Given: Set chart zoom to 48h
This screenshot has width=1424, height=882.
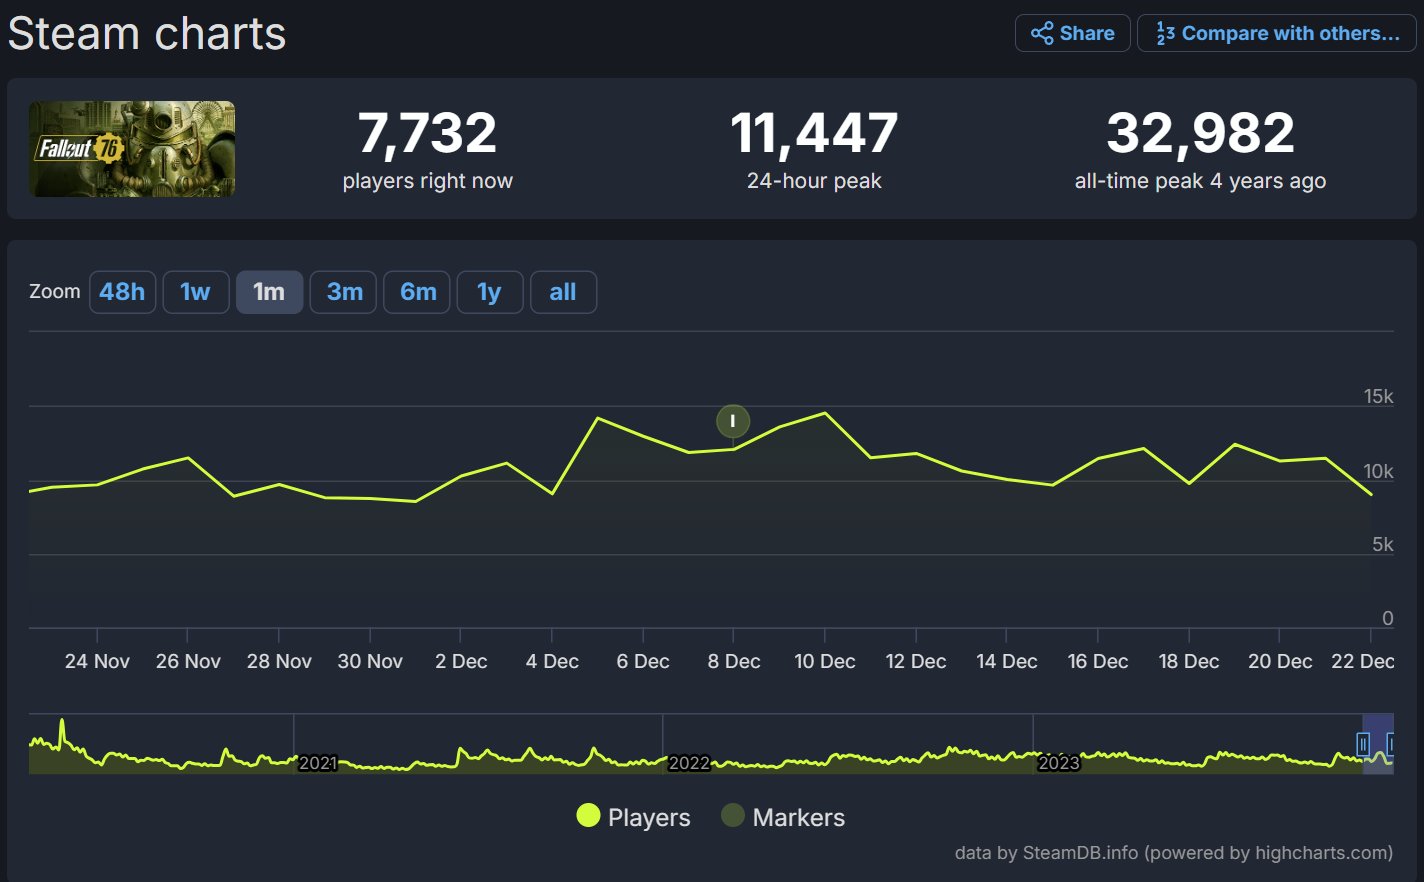Looking at the screenshot, I should point(122,292).
